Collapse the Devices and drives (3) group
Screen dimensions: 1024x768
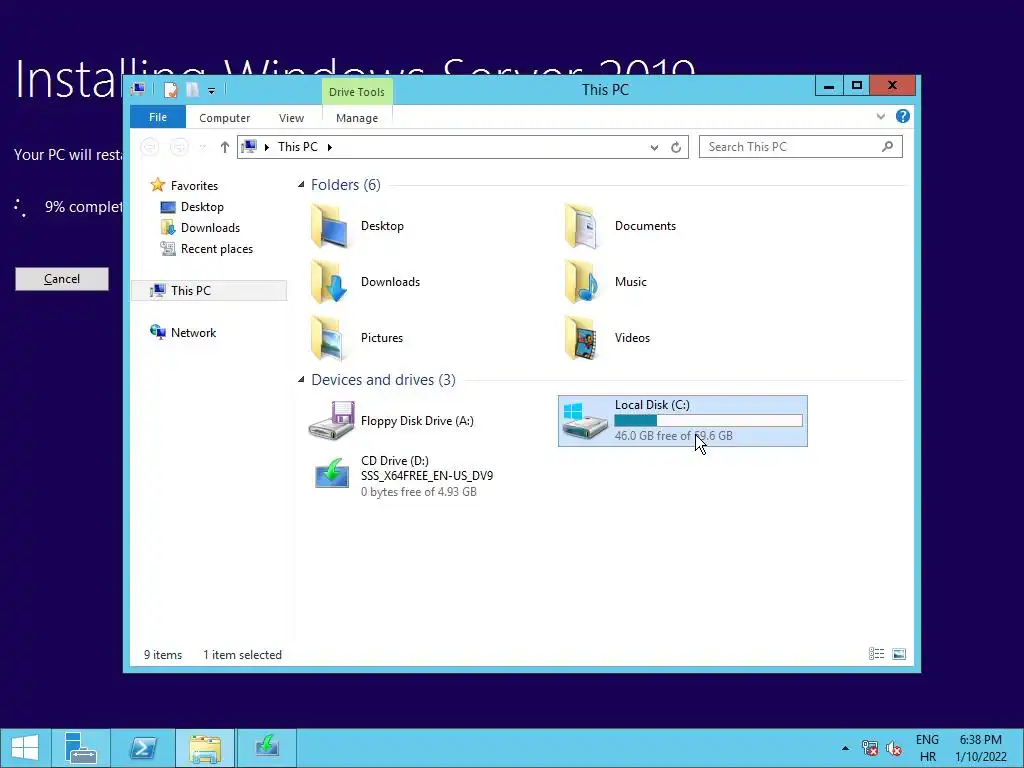point(301,379)
